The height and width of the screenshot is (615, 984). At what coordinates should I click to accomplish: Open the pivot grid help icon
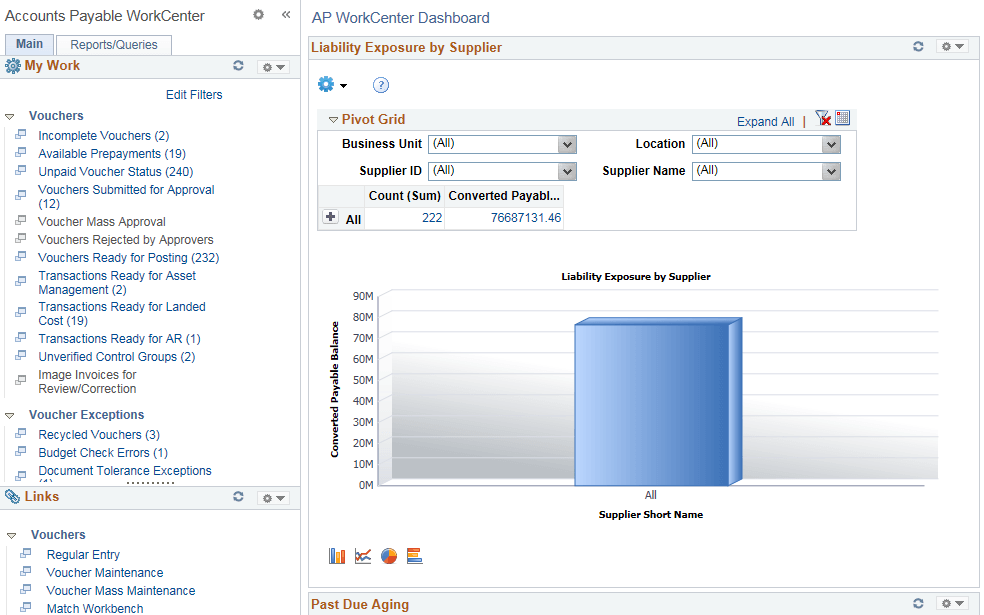381,85
